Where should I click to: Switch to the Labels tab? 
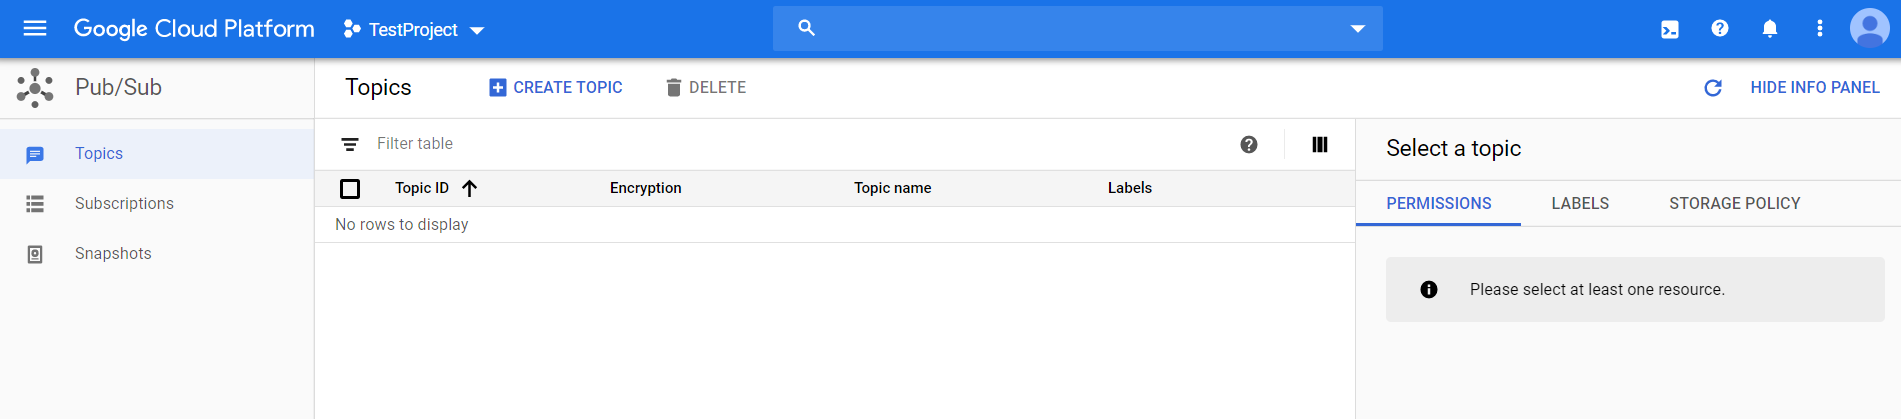[1580, 204]
